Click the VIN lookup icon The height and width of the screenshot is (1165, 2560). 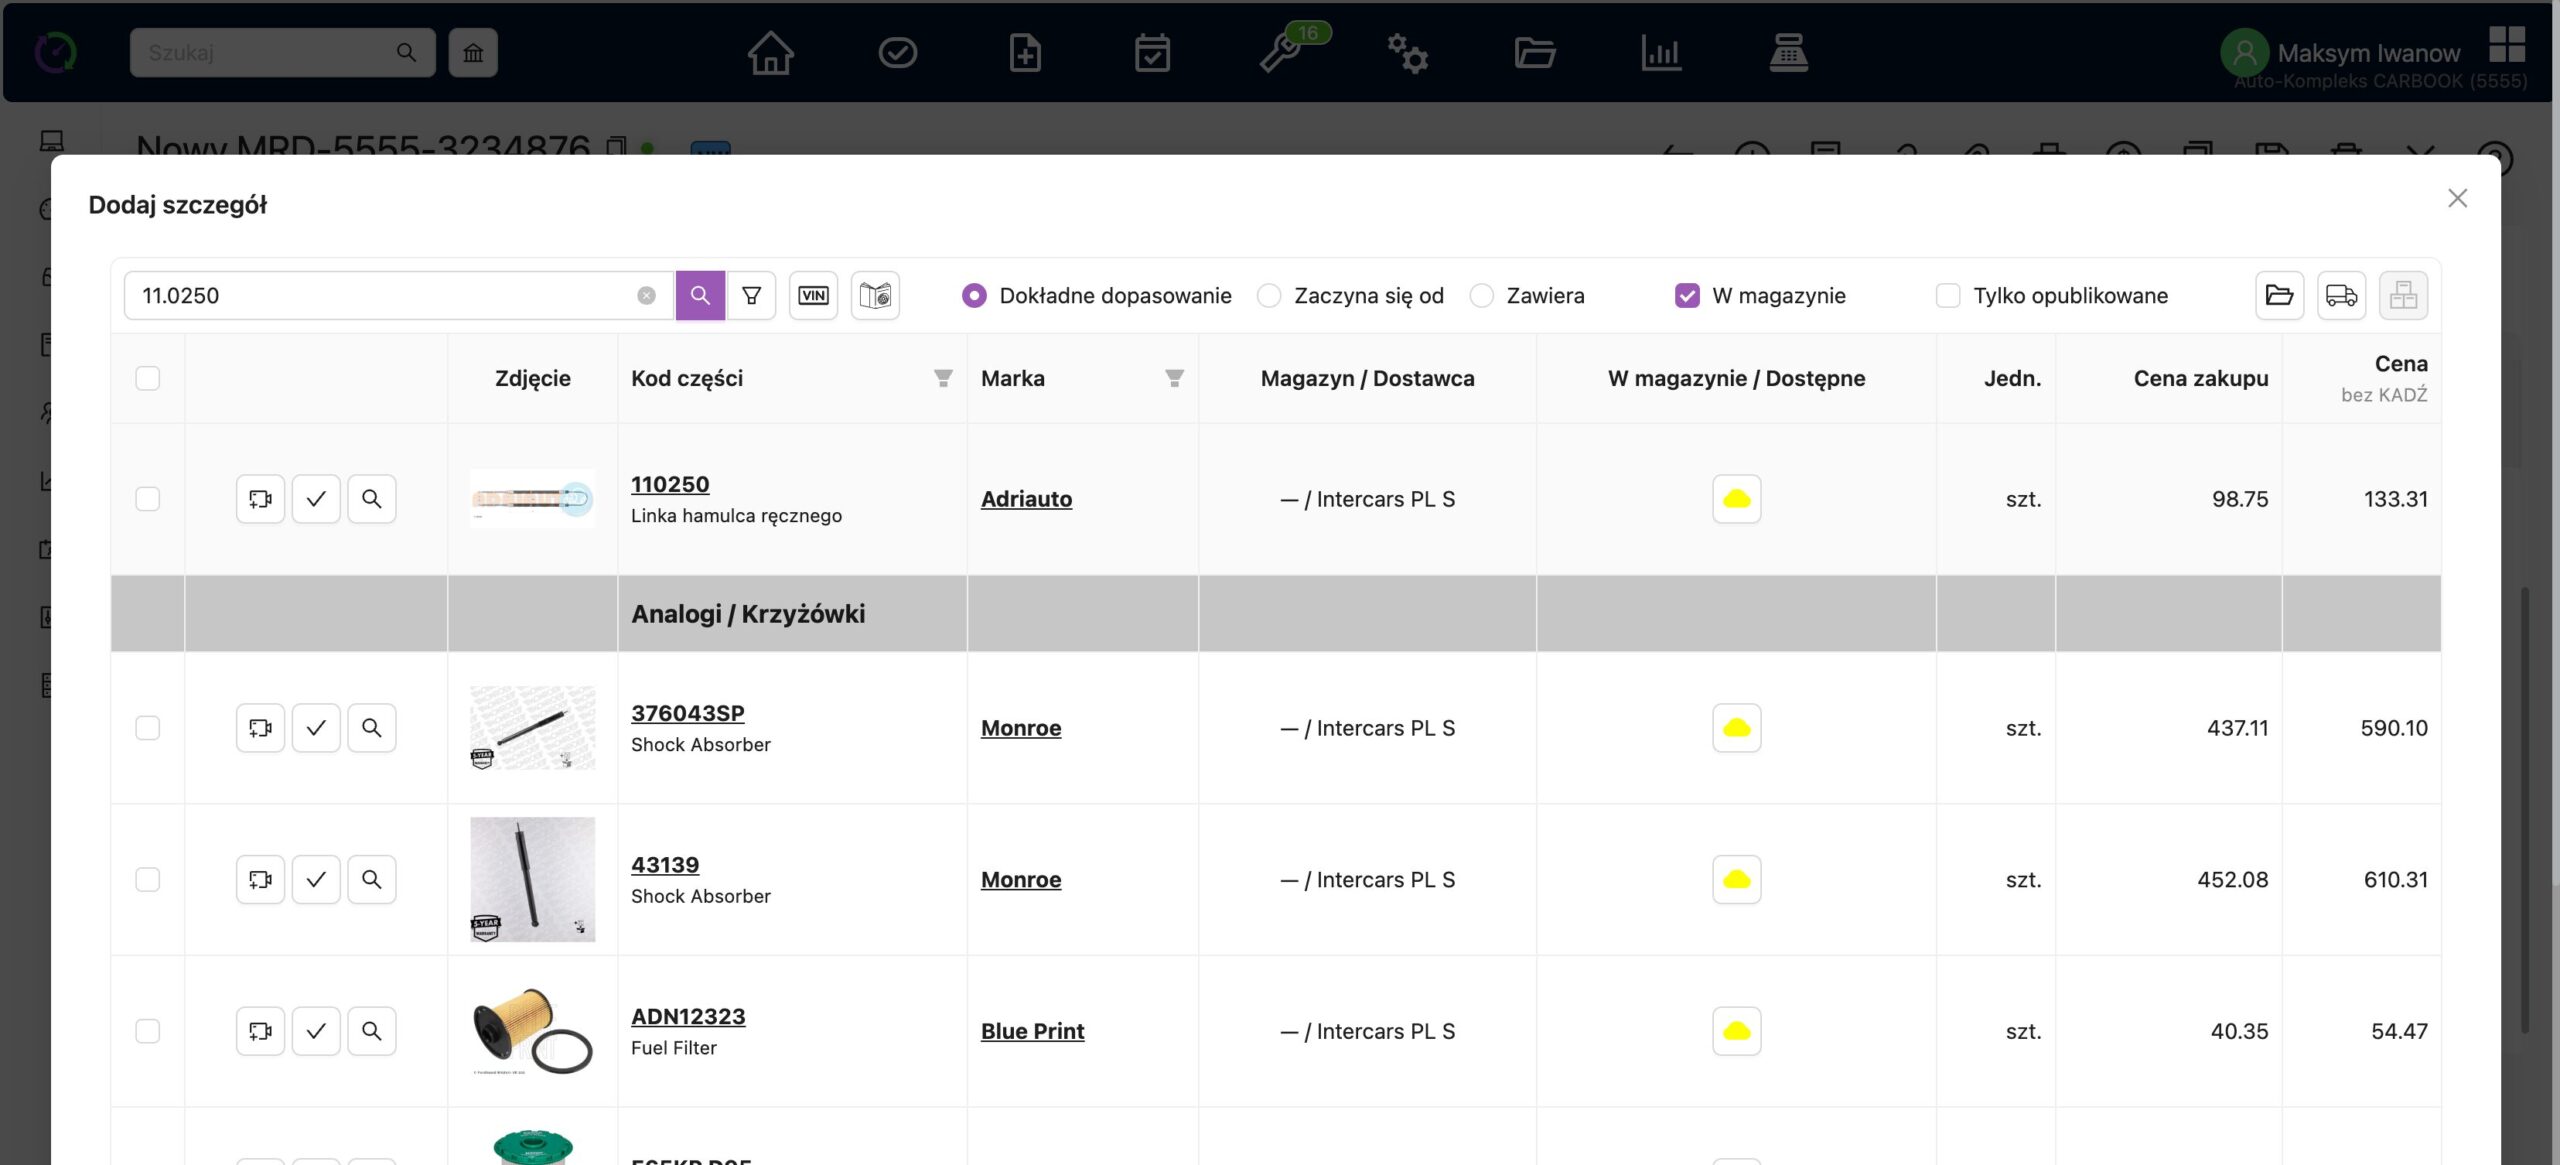(813, 295)
